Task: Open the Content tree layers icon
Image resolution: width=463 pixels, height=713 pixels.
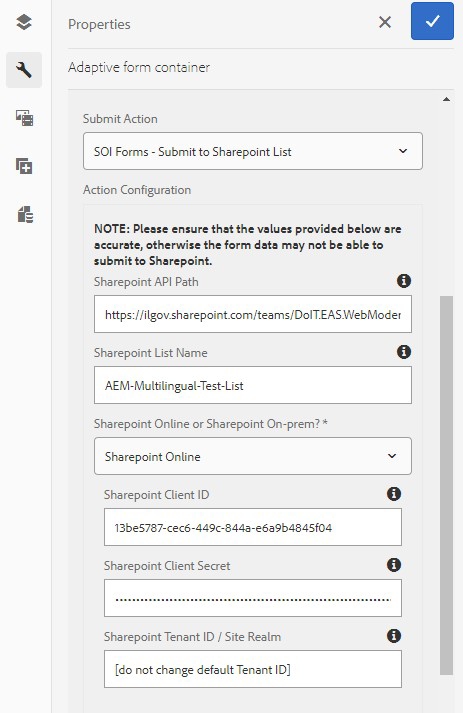Action: pos(24,22)
